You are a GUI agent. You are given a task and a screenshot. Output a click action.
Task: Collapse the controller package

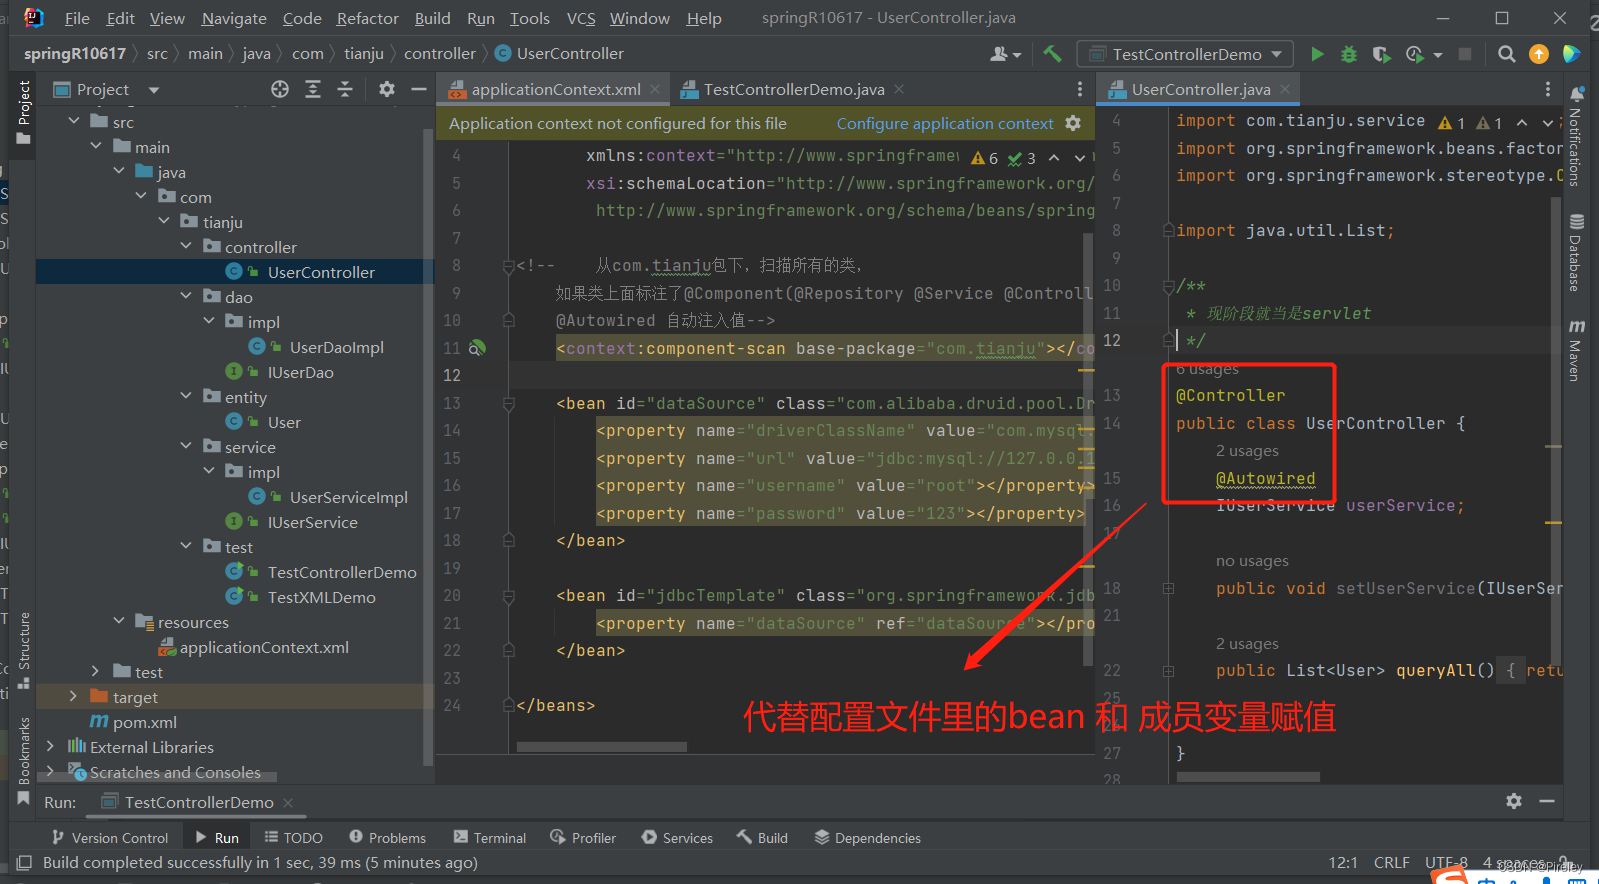point(186,246)
